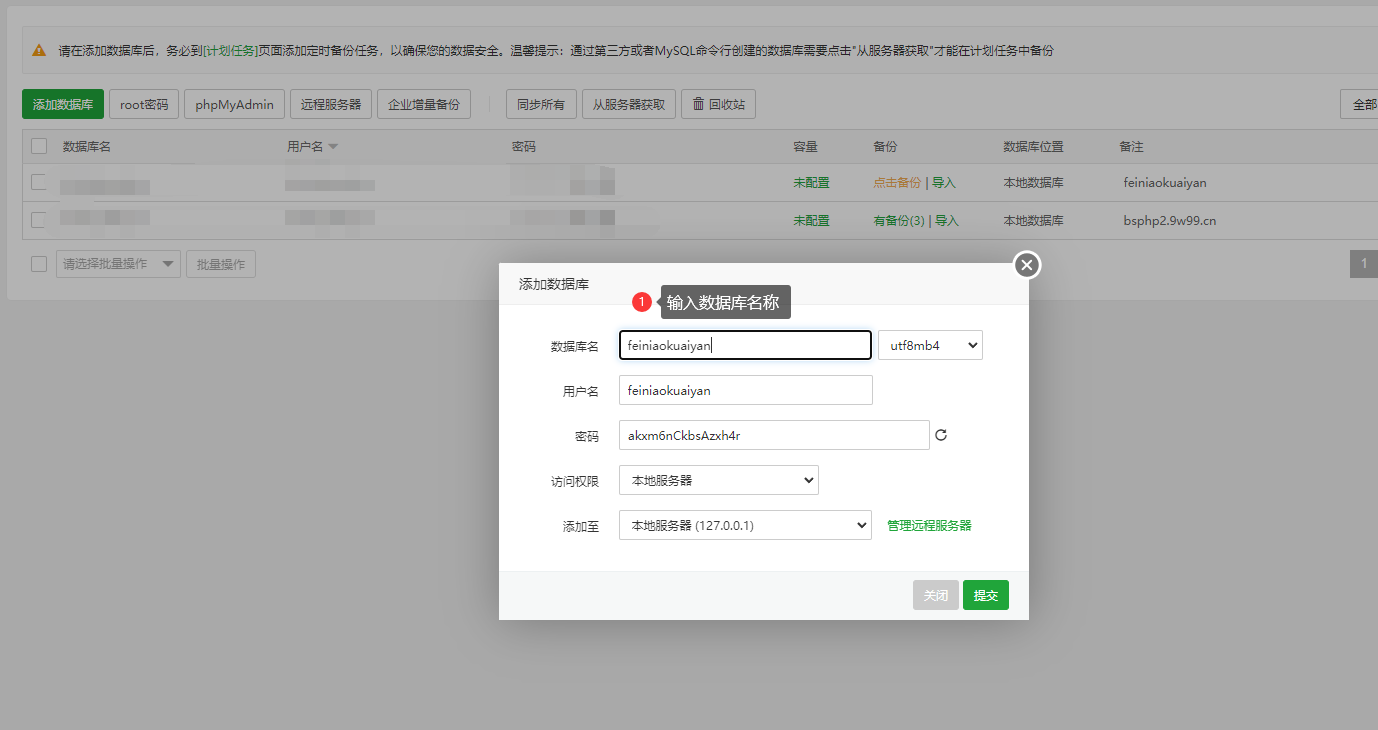
Task: Click the gray 关闭 button in dialog
Action: tap(935, 595)
